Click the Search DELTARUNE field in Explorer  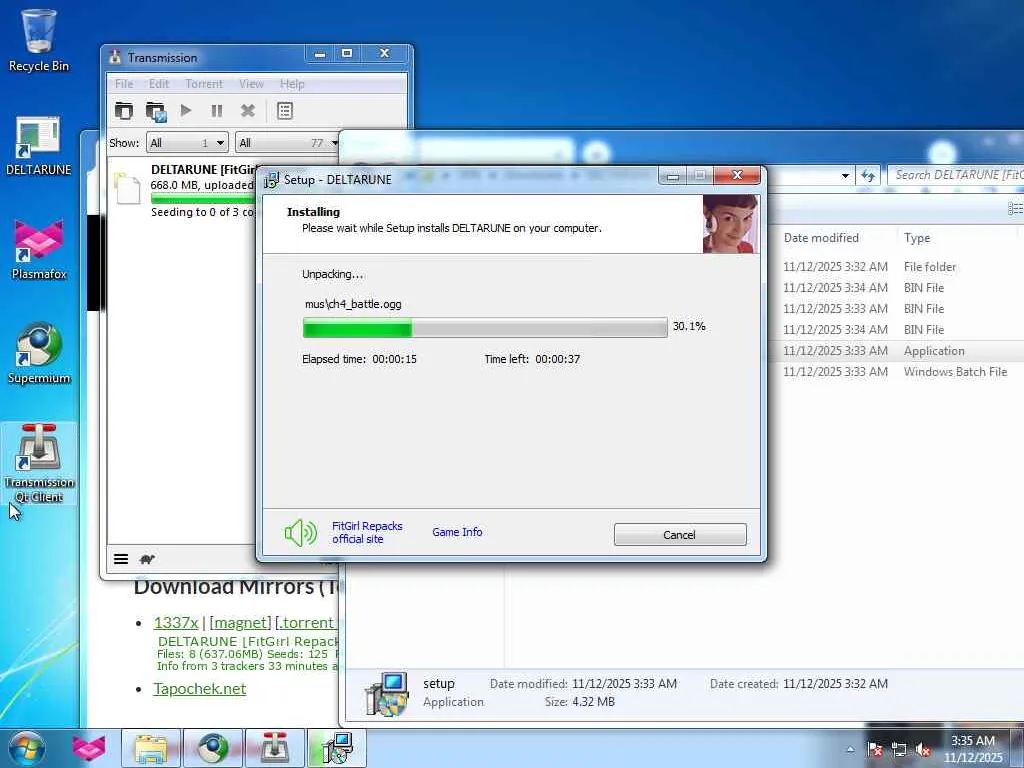point(957,175)
